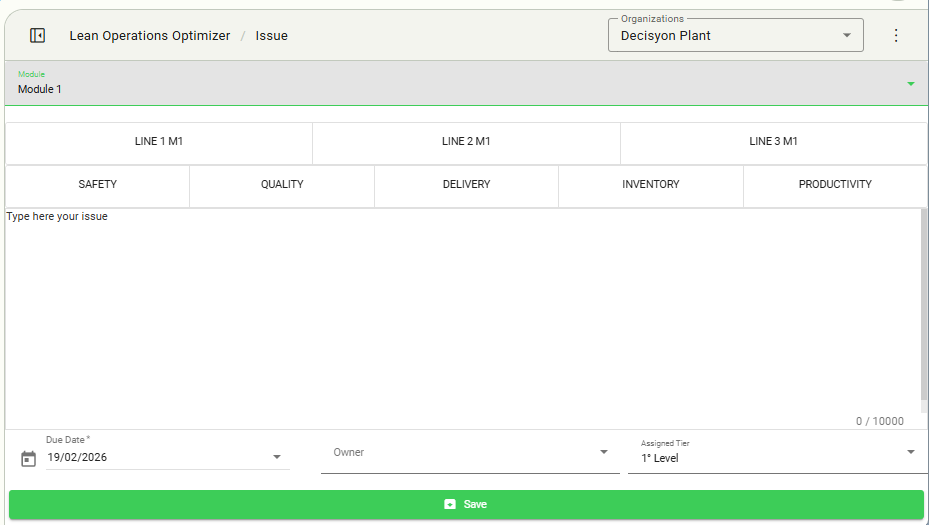
Task: Select the LINE 3 M1 toggle
Action: tap(773, 142)
